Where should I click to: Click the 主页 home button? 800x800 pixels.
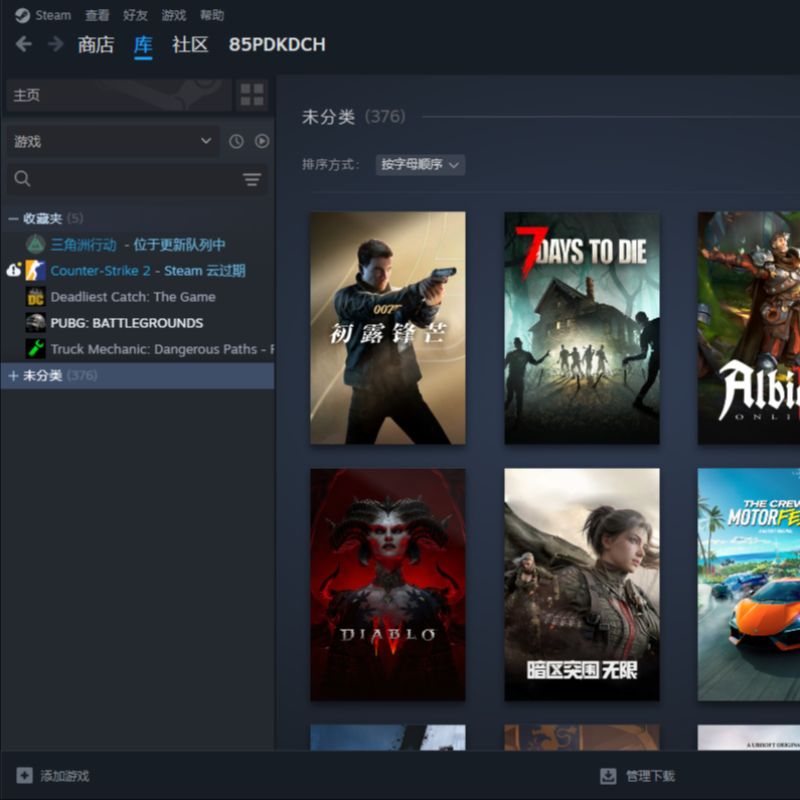coord(118,95)
